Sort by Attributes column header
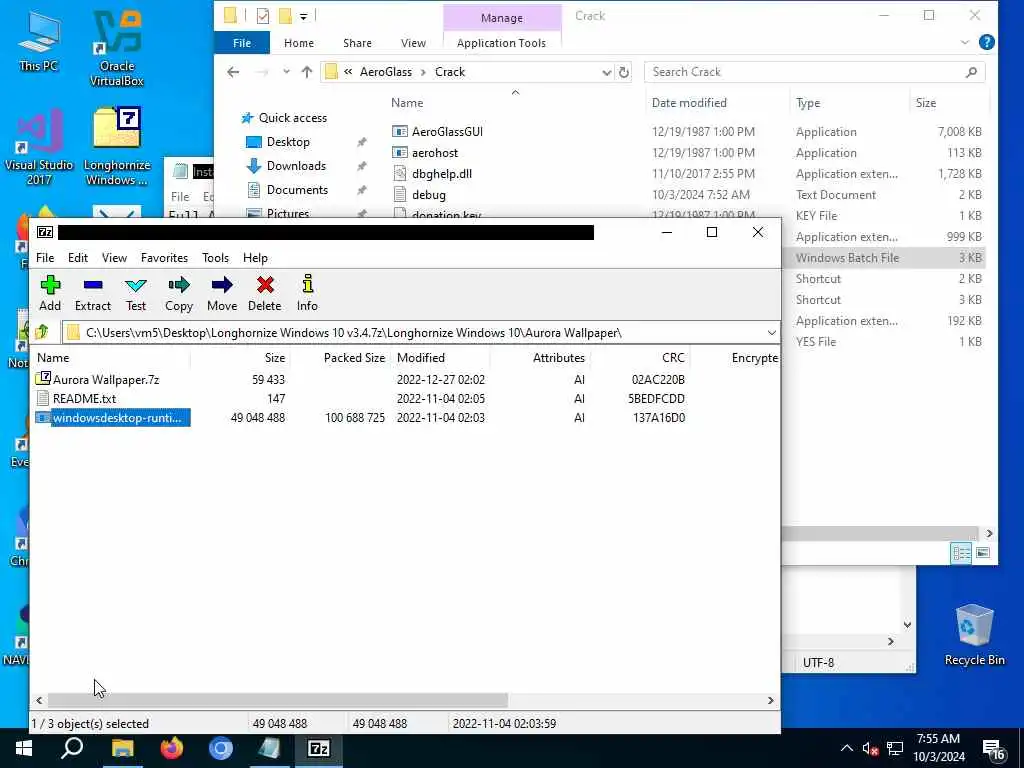The width and height of the screenshot is (1024, 768). [x=540, y=358]
